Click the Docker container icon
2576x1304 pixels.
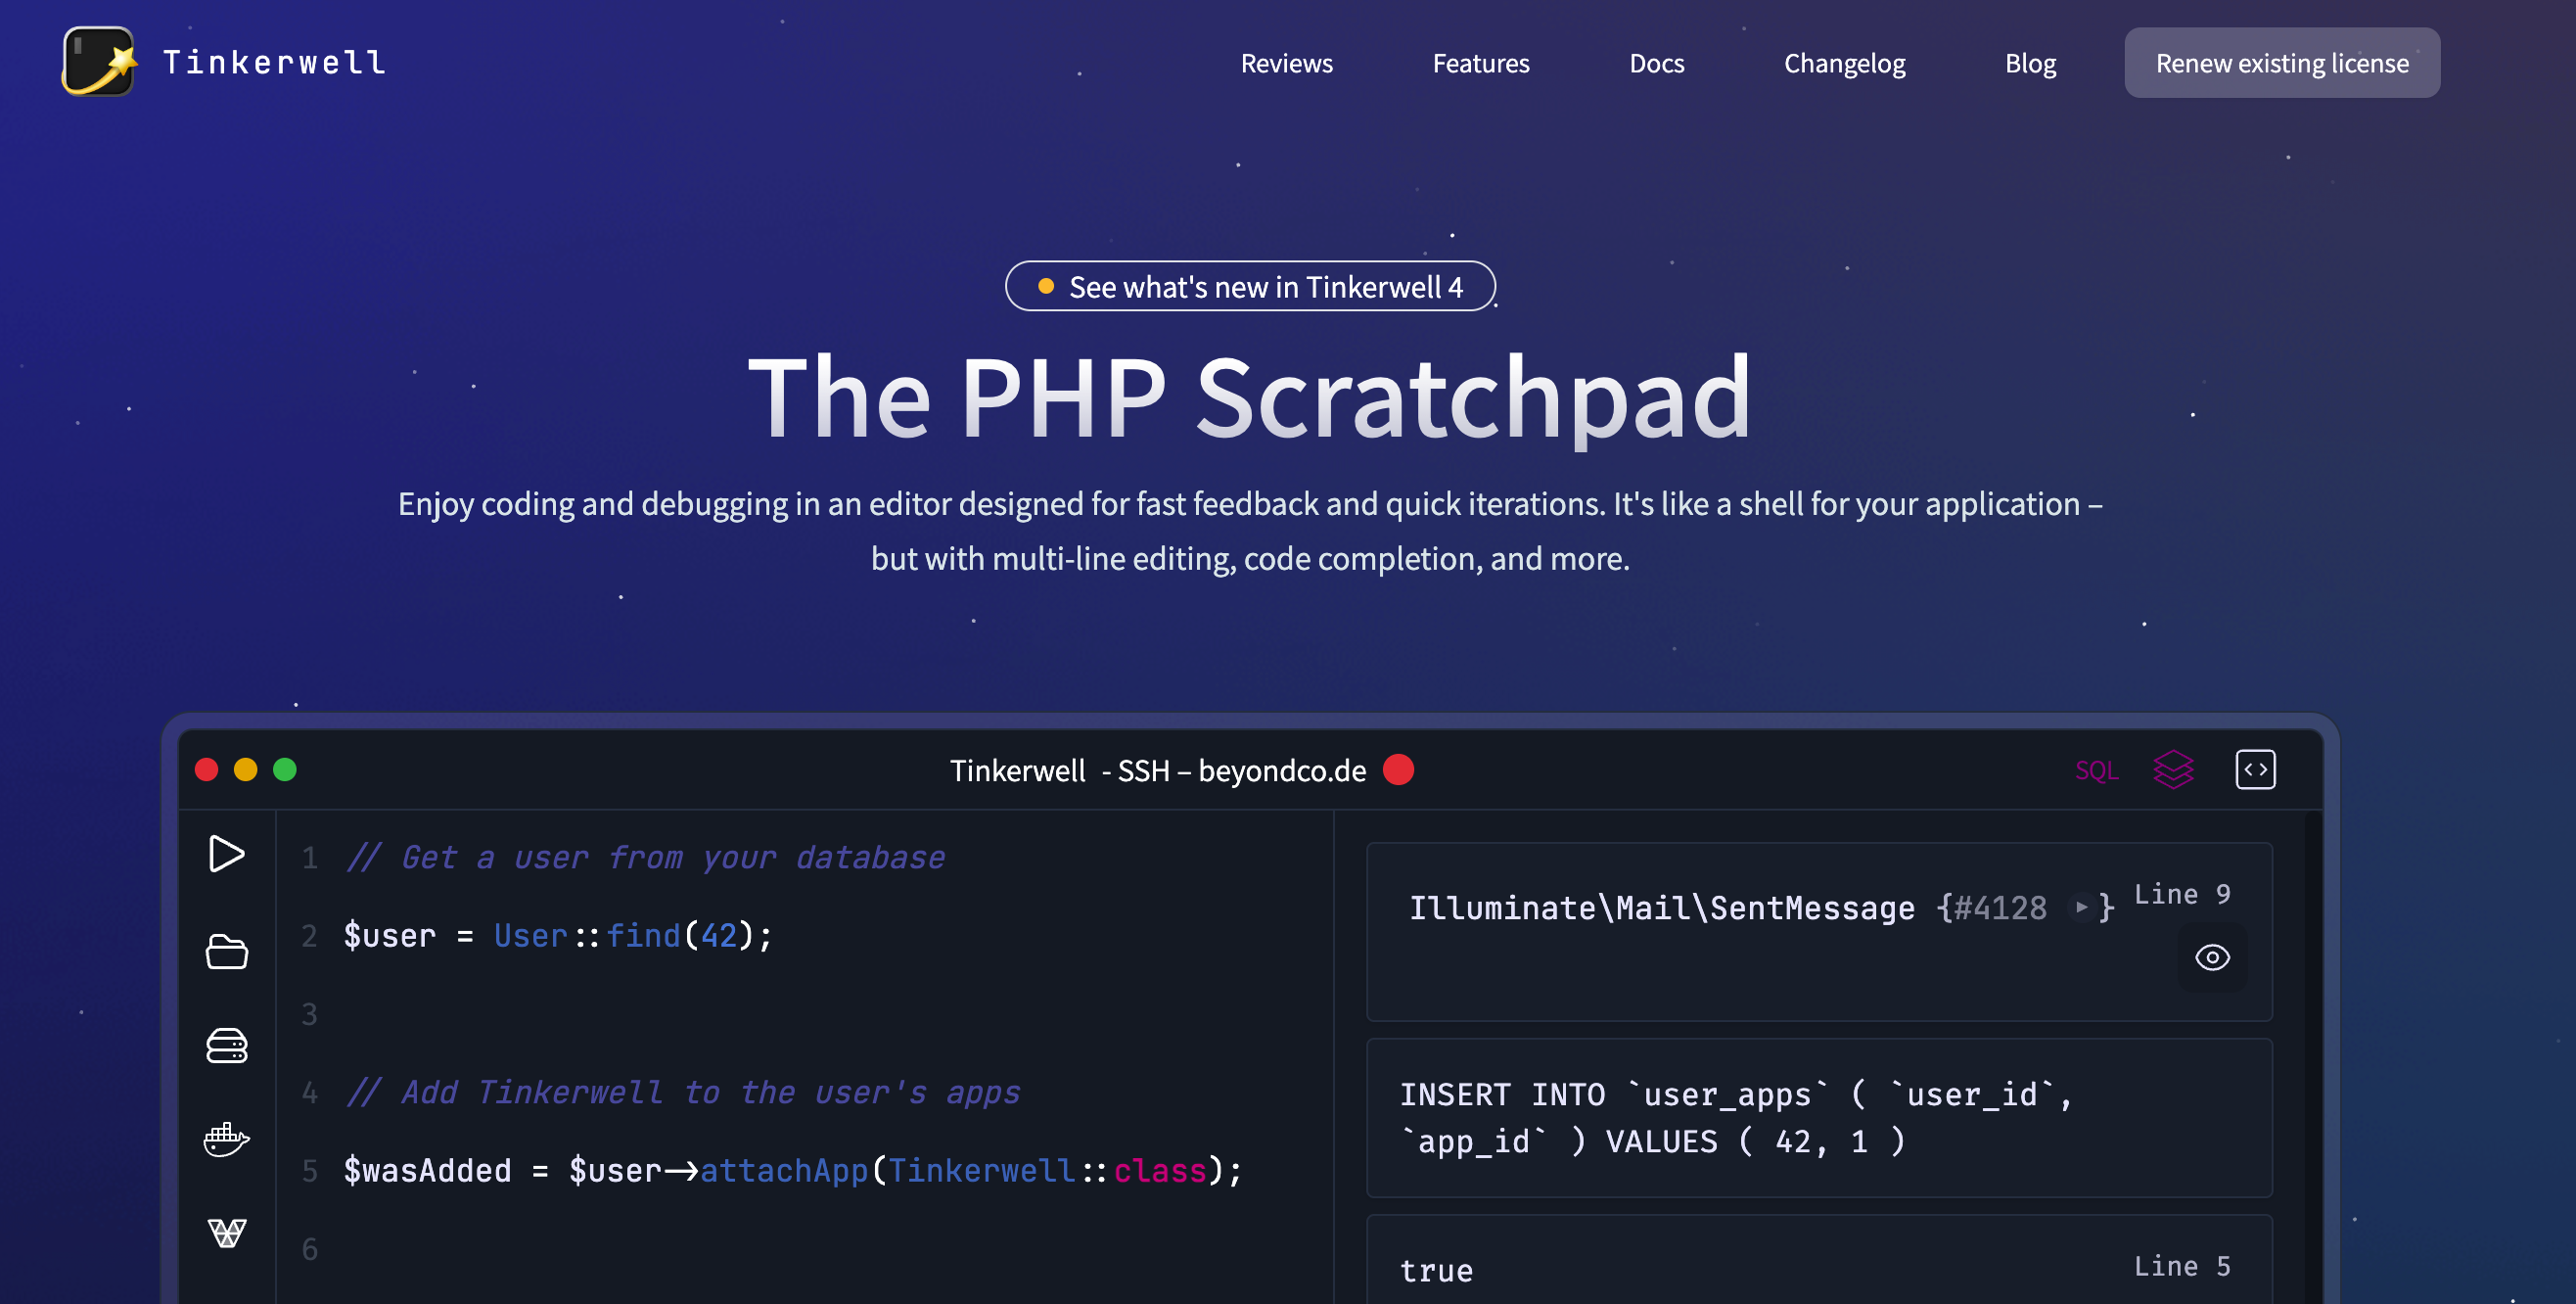point(226,1140)
